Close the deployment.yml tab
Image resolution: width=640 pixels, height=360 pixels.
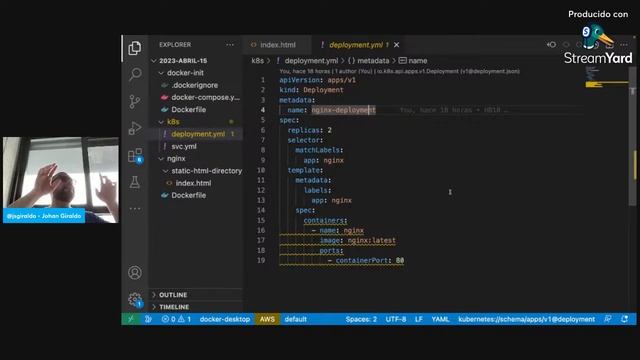pos(396,45)
